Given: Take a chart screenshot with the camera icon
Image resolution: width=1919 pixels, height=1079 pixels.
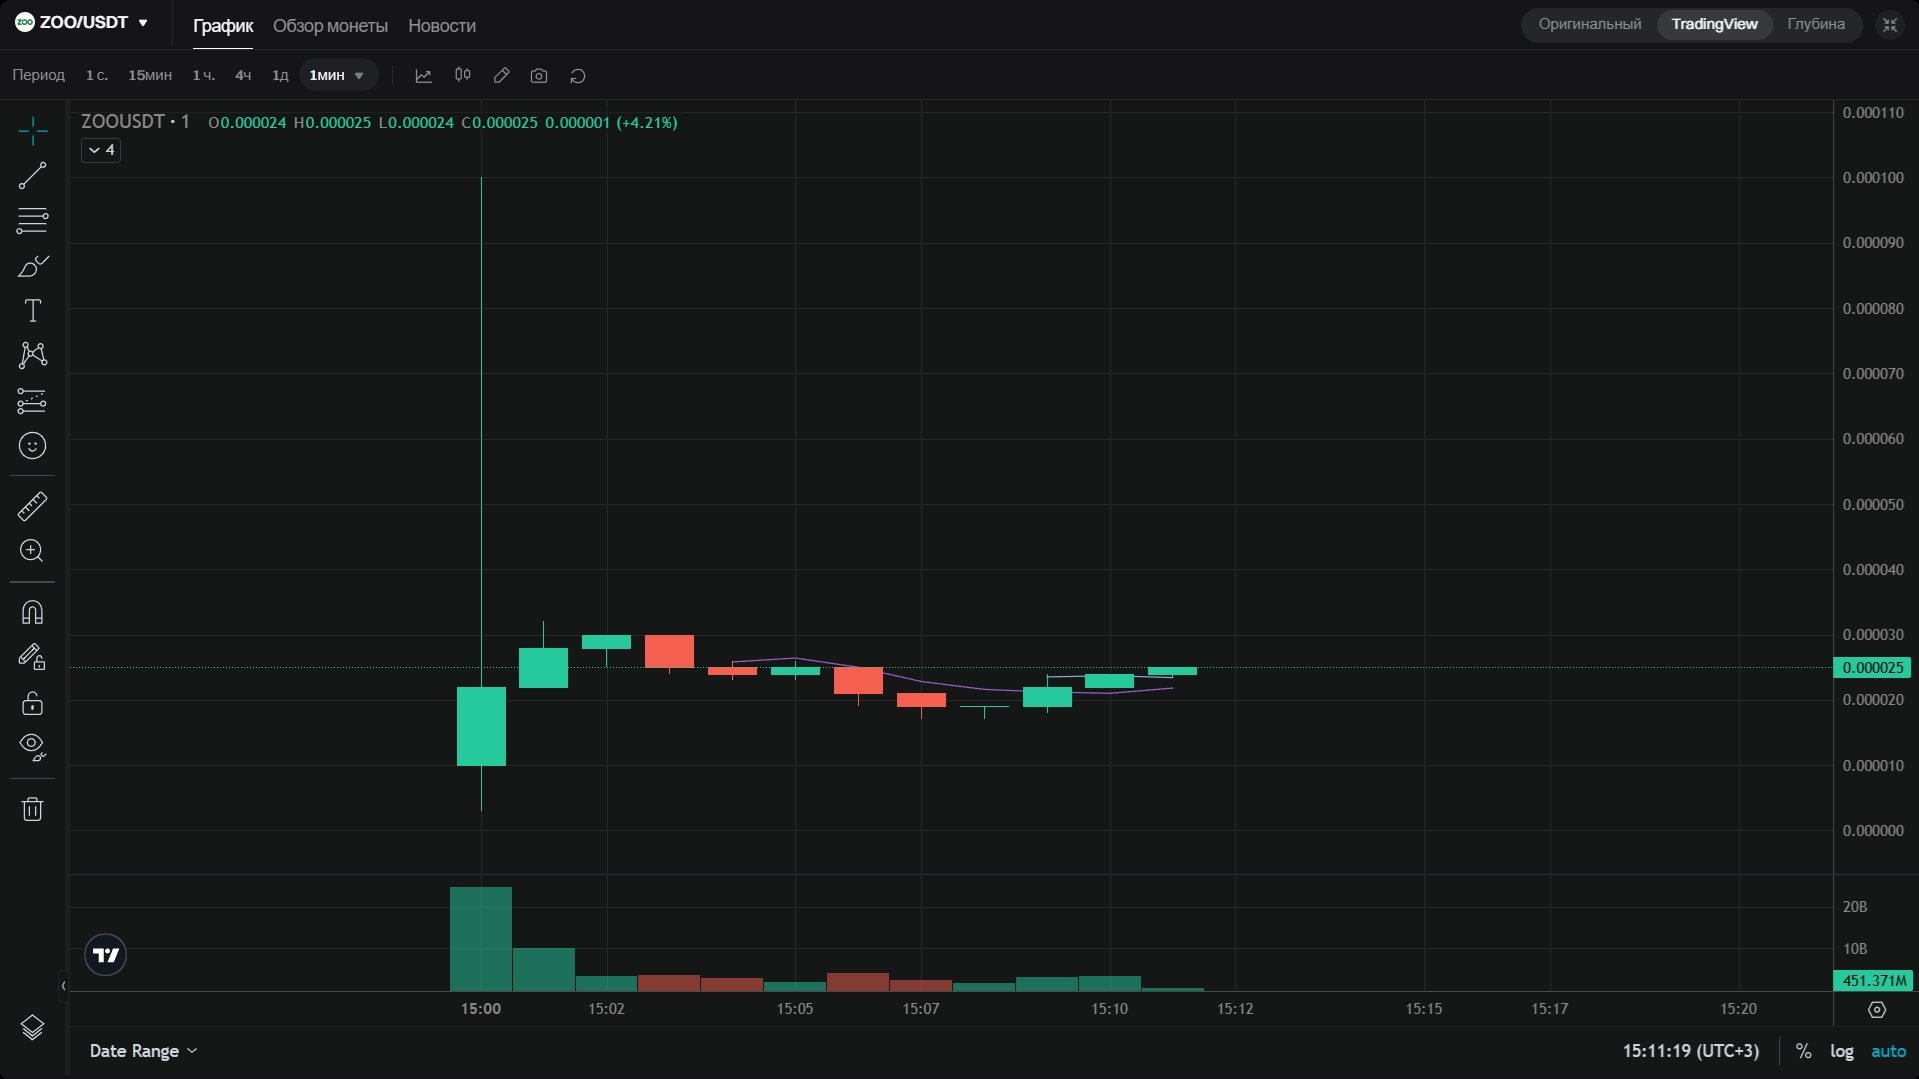Looking at the screenshot, I should tap(539, 75).
